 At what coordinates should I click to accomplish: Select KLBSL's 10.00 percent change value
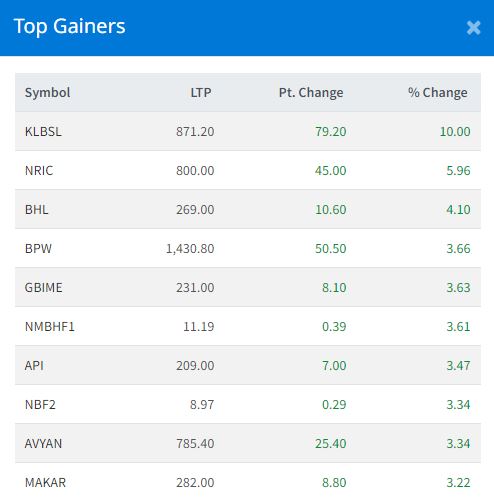click(455, 132)
